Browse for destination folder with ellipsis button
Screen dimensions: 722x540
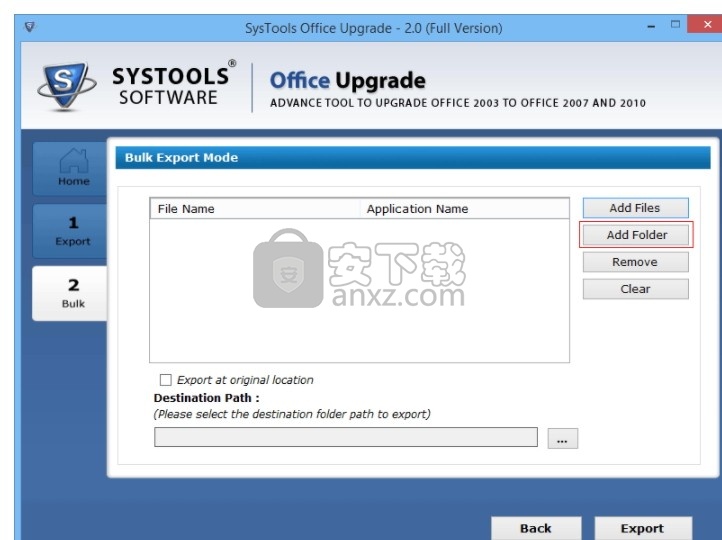click(562, 438)
